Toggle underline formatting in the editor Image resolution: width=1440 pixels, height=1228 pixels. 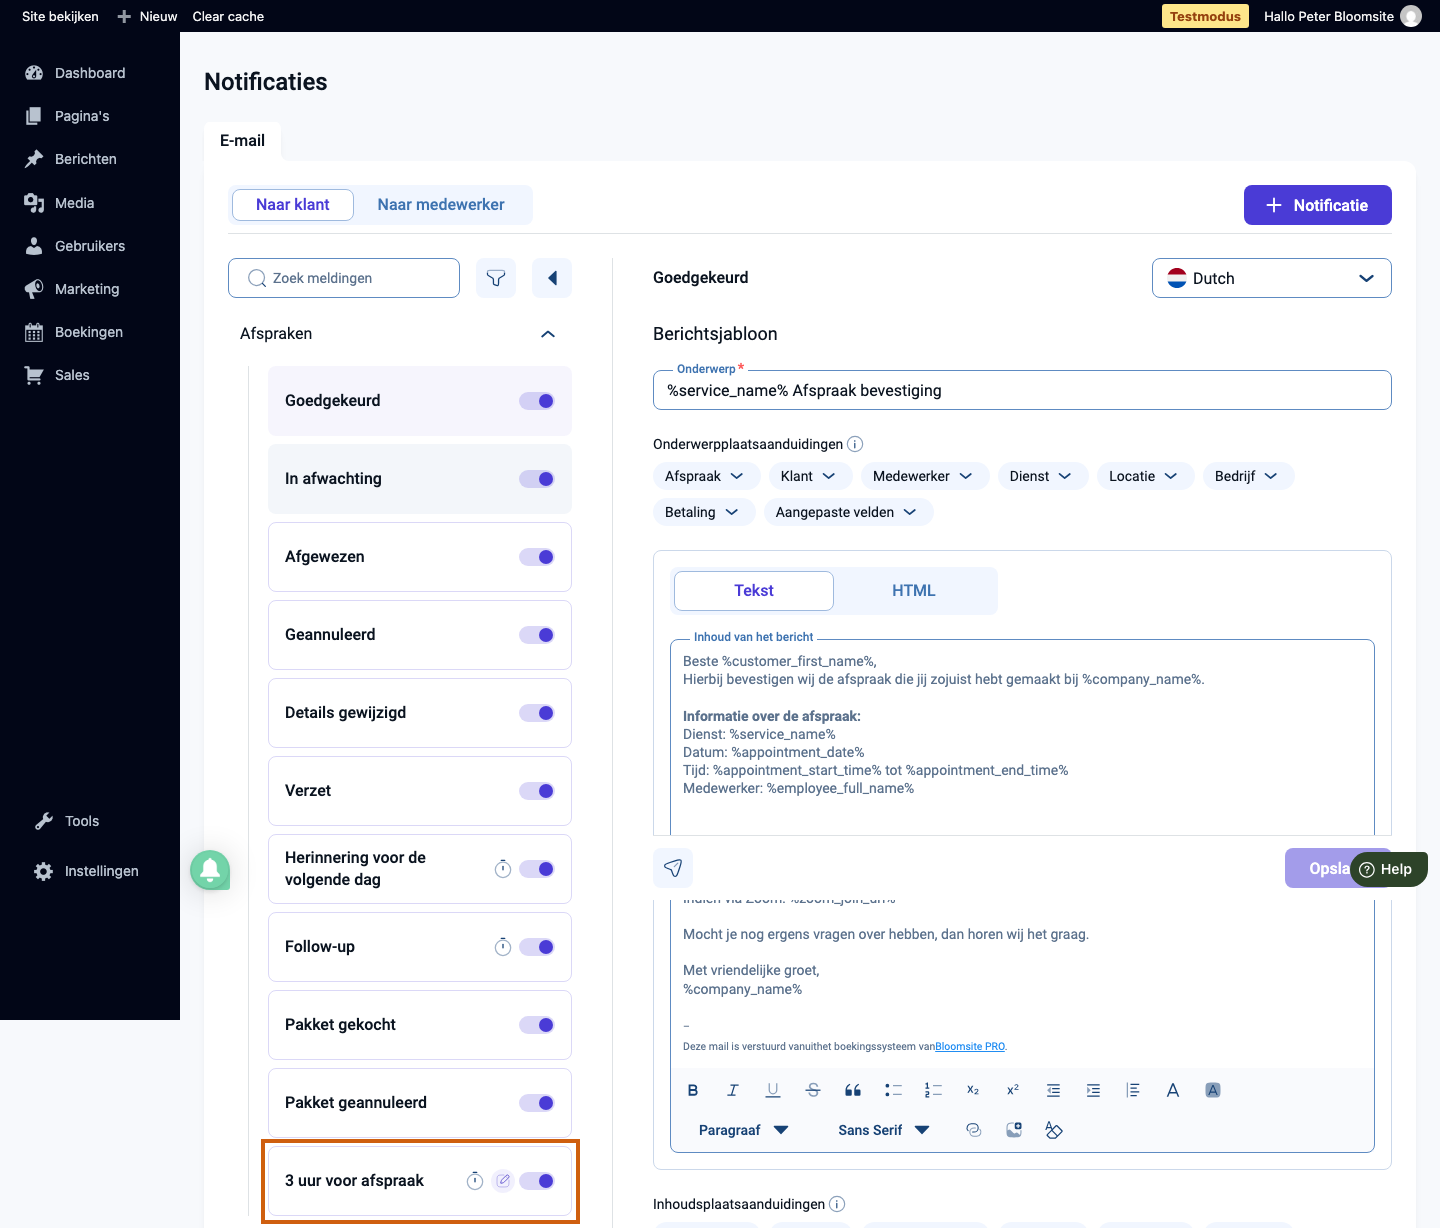(x=773, y=1090)
